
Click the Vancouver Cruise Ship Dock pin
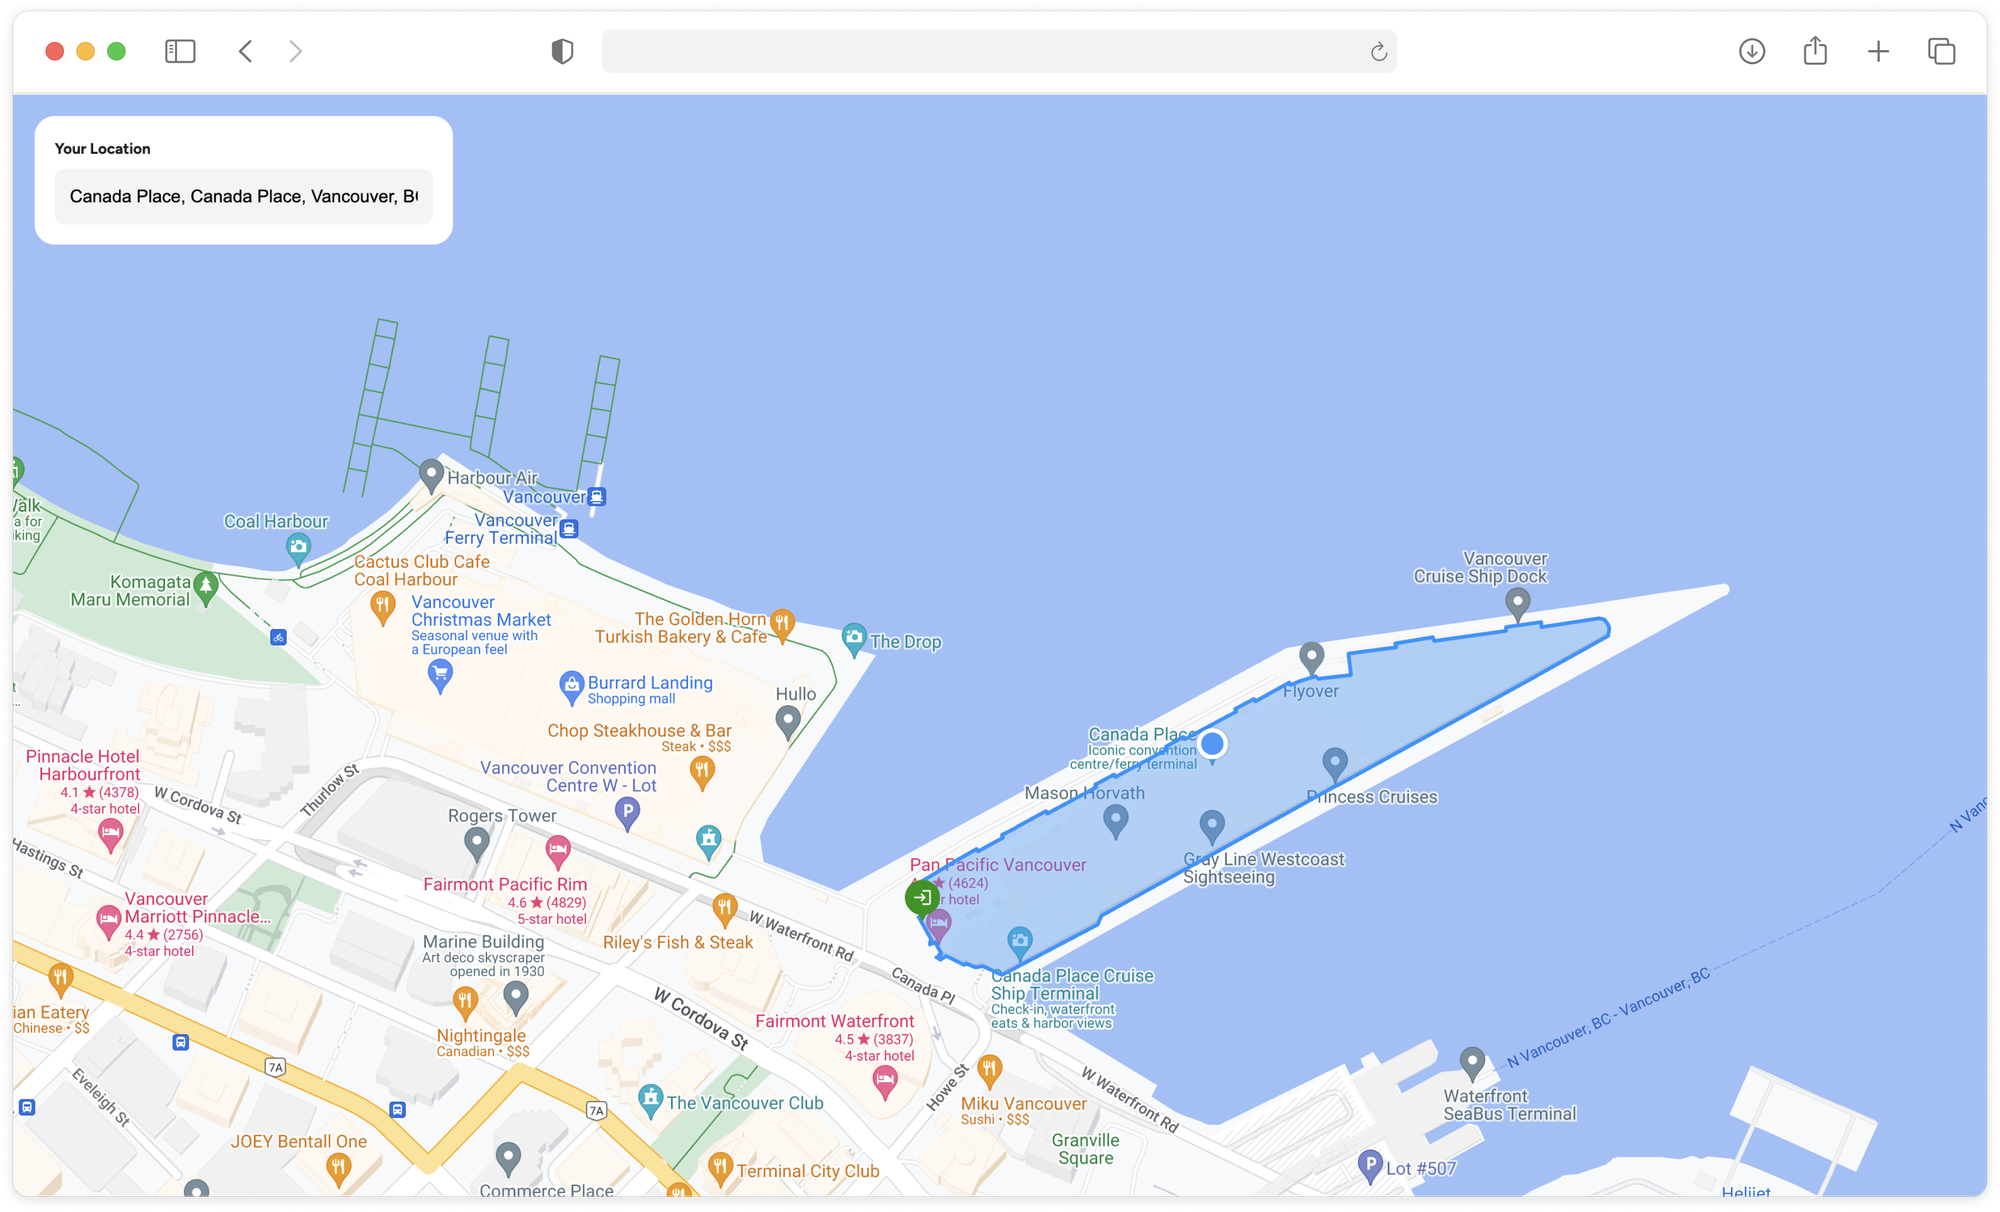(x=1518, y=604)
